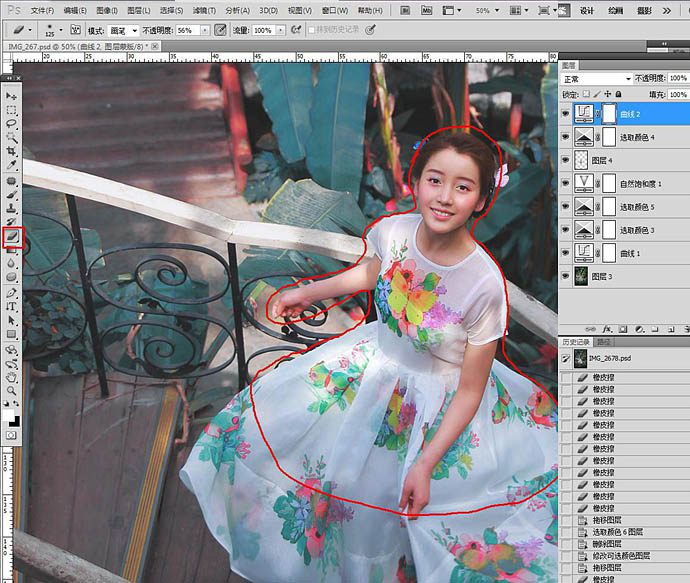Viewport: 690px width, 583px height.
Task: Open the brush panel toggle icon
Action: coord(76,29)
